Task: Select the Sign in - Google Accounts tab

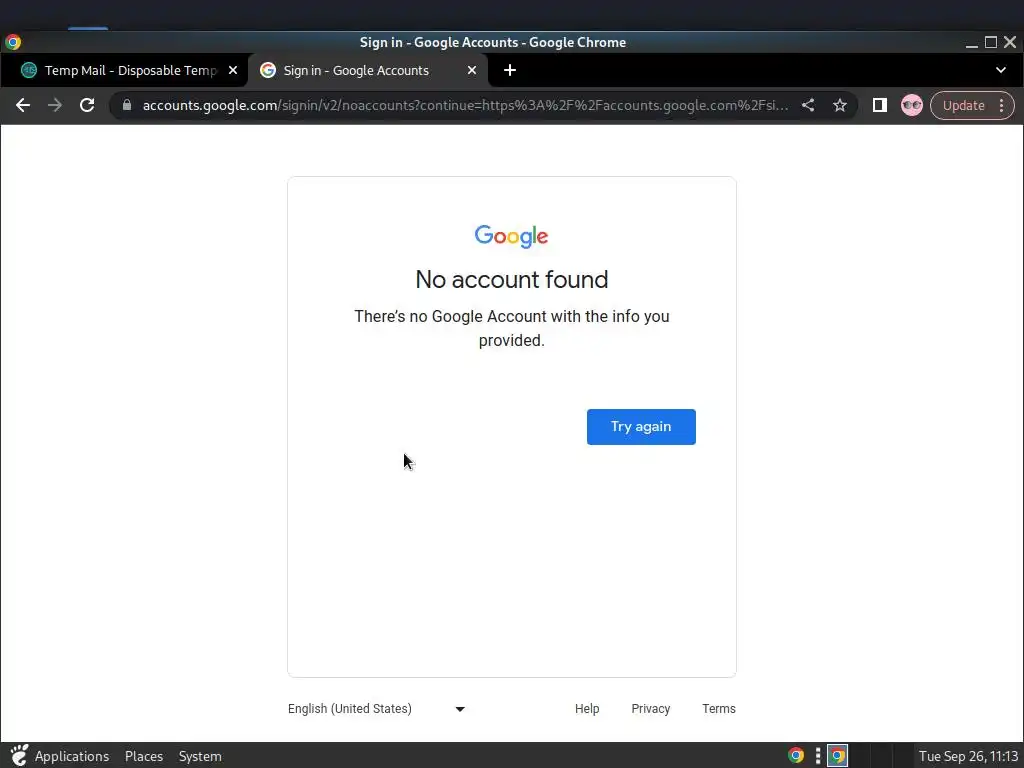Action: (x=369, y=70)
